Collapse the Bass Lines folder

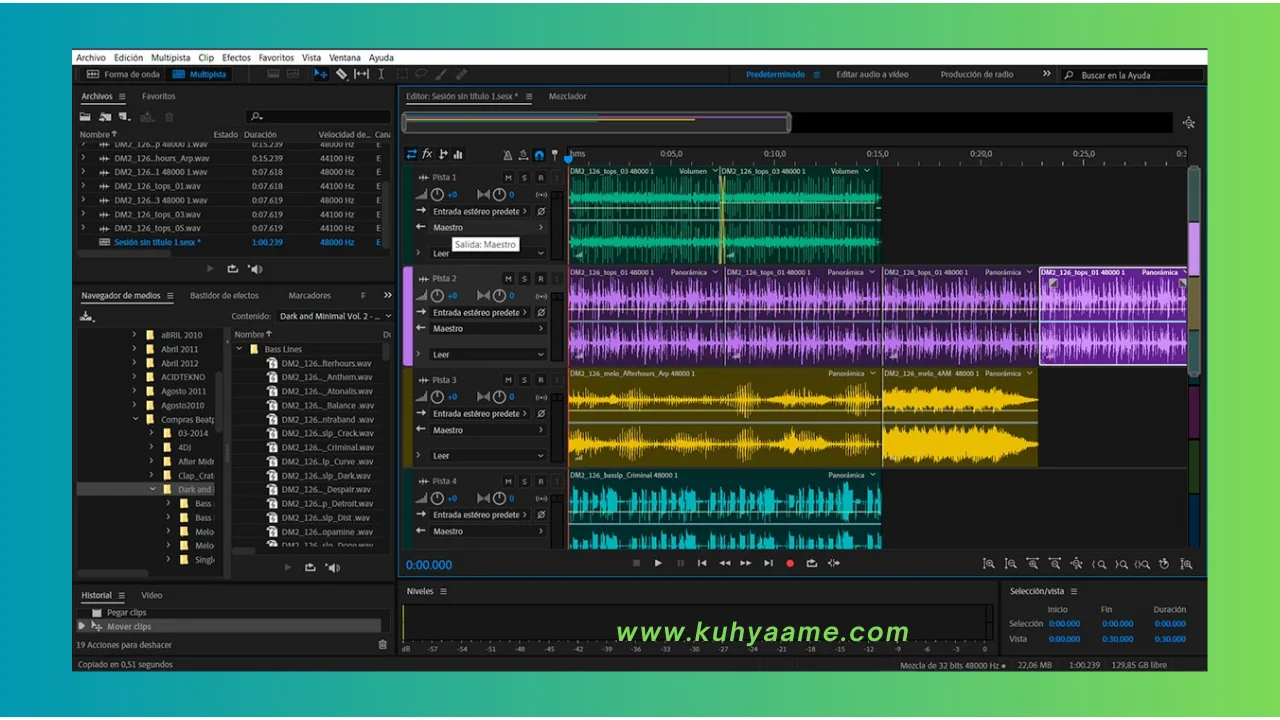pyautogui.click(x=240, y=349)
